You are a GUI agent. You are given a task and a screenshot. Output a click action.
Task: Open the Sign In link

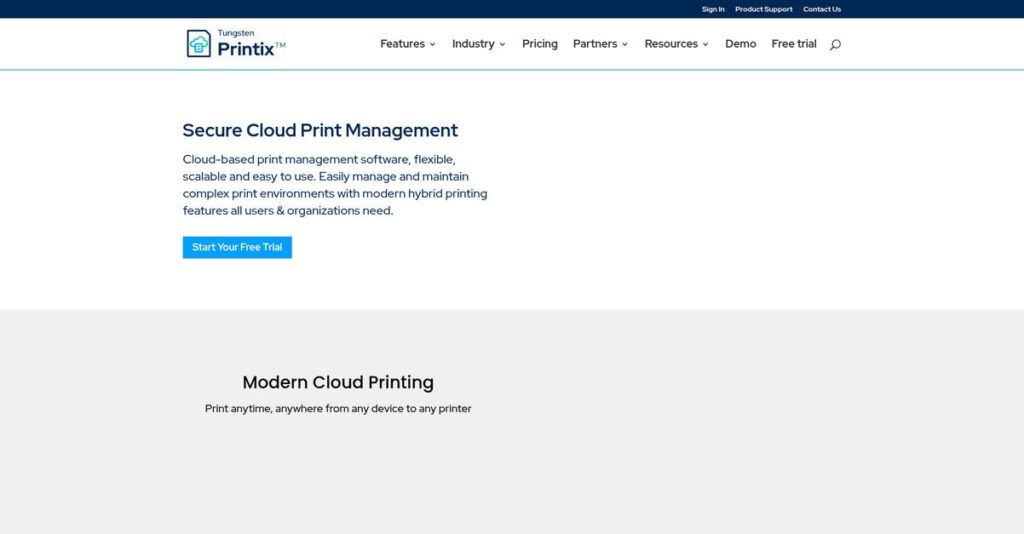[x=712, y=9]
